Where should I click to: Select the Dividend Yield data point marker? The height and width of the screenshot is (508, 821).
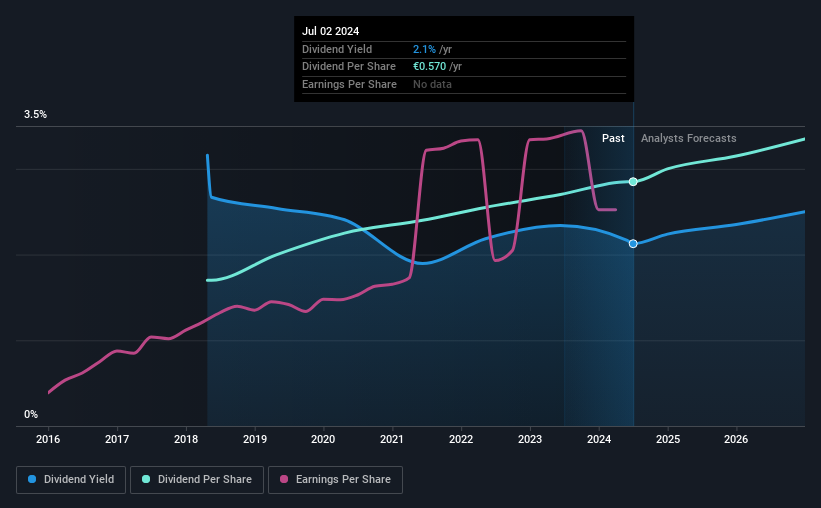(633, 244)
